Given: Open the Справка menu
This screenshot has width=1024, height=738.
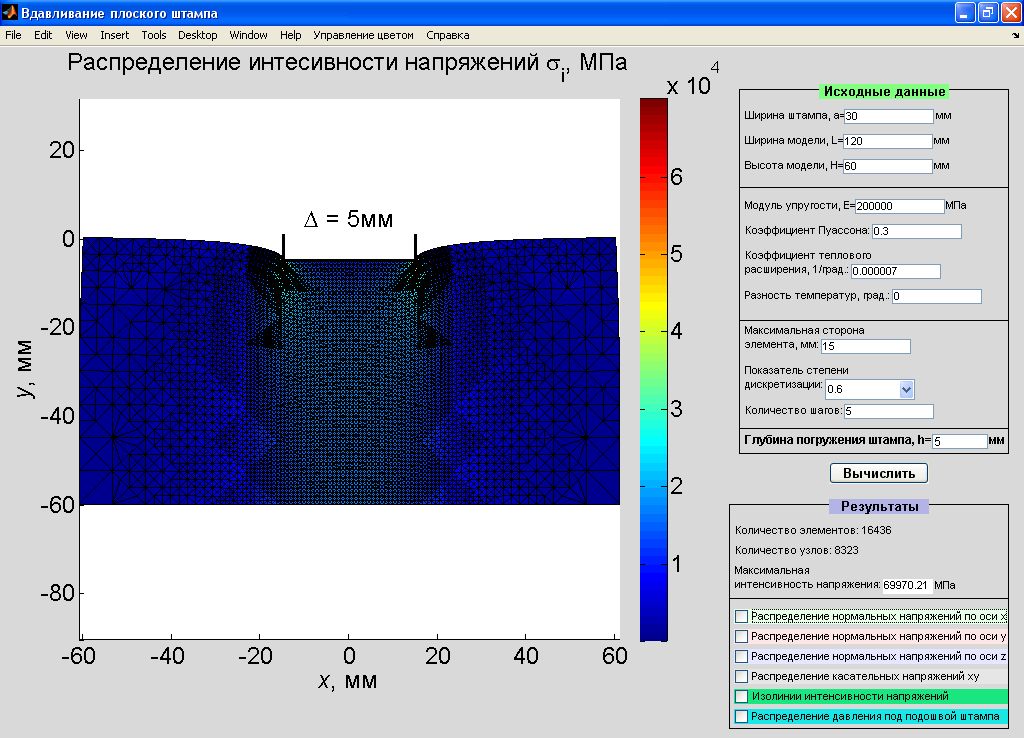Looking at the screenshot, I should [447, 35].
